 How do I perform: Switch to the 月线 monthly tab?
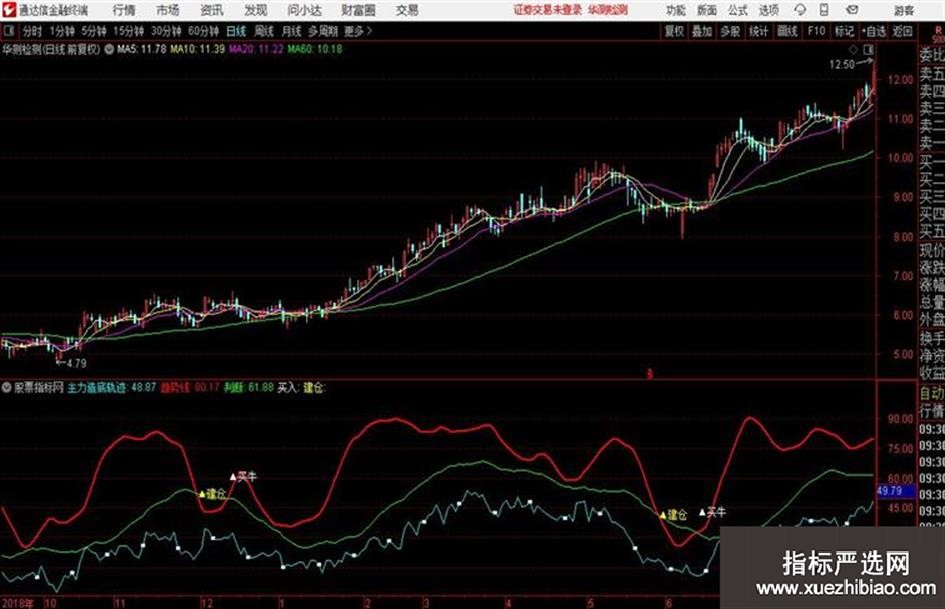tap(292, 31)
